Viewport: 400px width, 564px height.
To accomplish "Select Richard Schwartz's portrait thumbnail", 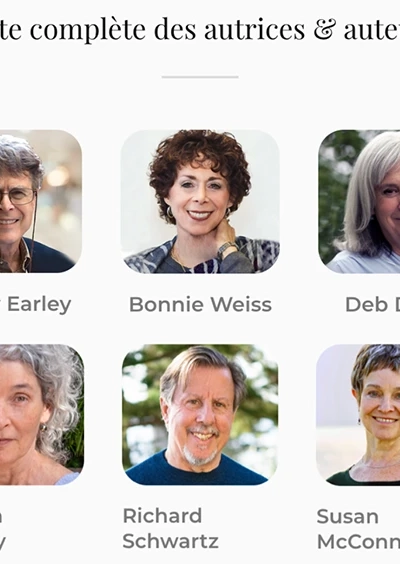I will (x=200, y=415).
